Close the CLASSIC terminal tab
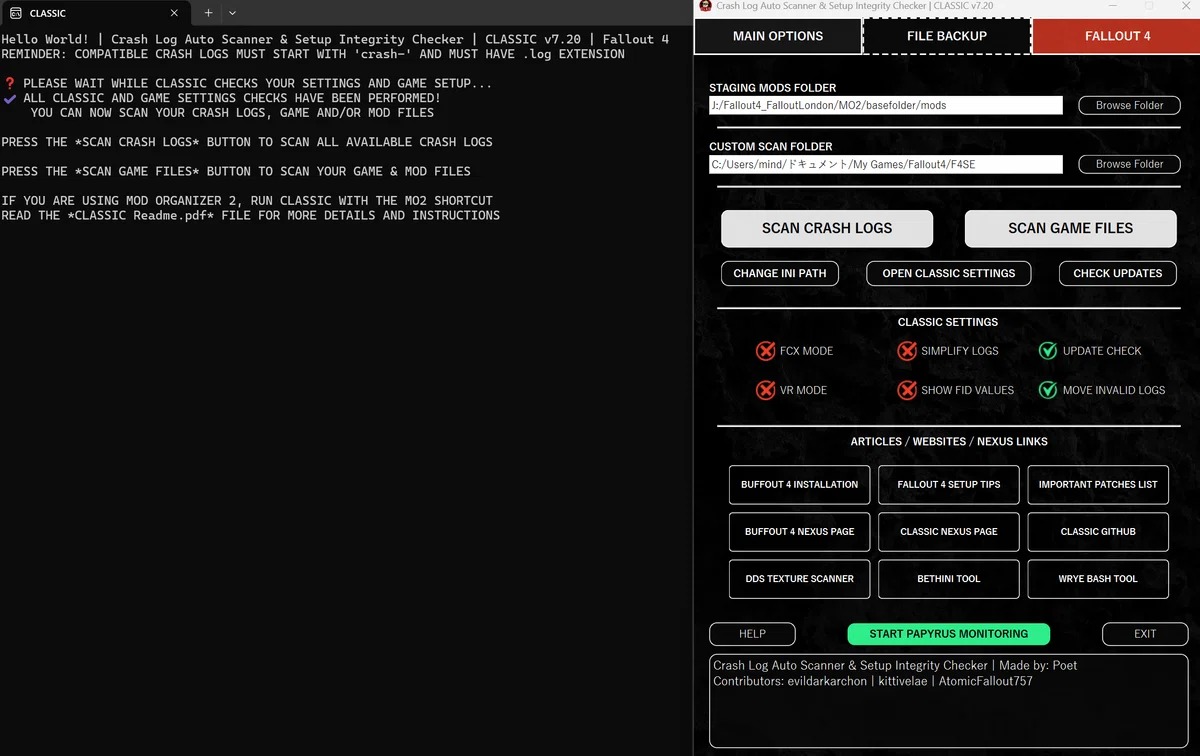1200x756 pixels. click(x=174, y=13)
